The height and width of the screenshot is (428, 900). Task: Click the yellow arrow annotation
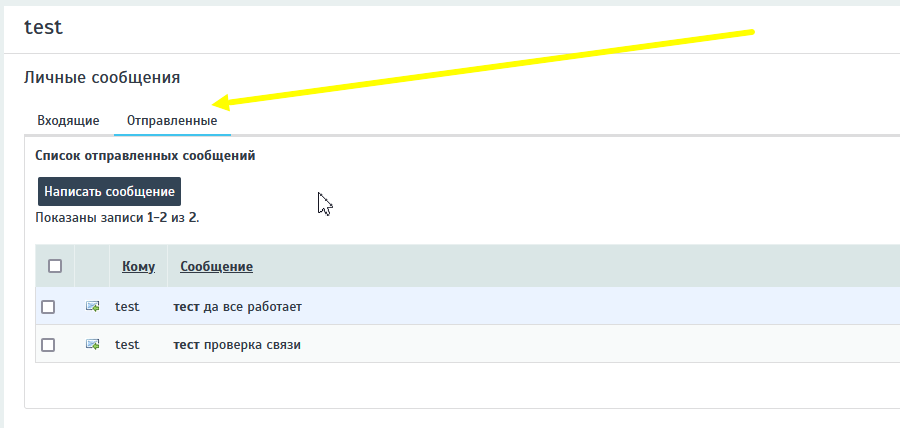[480, 67]
